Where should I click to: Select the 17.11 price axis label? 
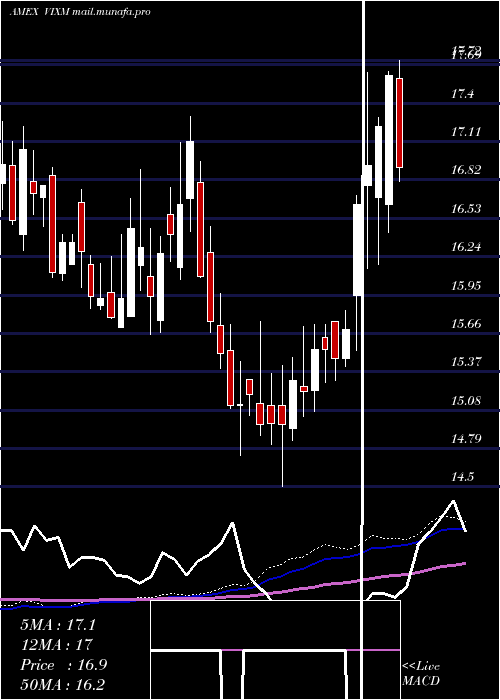point(466,132)
